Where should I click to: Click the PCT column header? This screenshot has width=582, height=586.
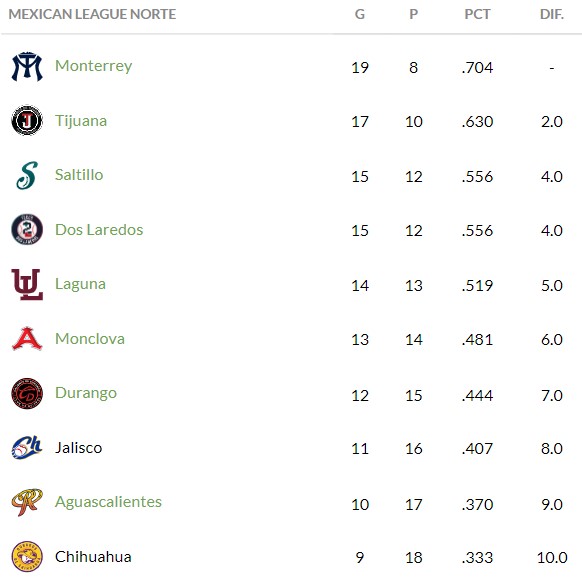(x=477, y=14)
